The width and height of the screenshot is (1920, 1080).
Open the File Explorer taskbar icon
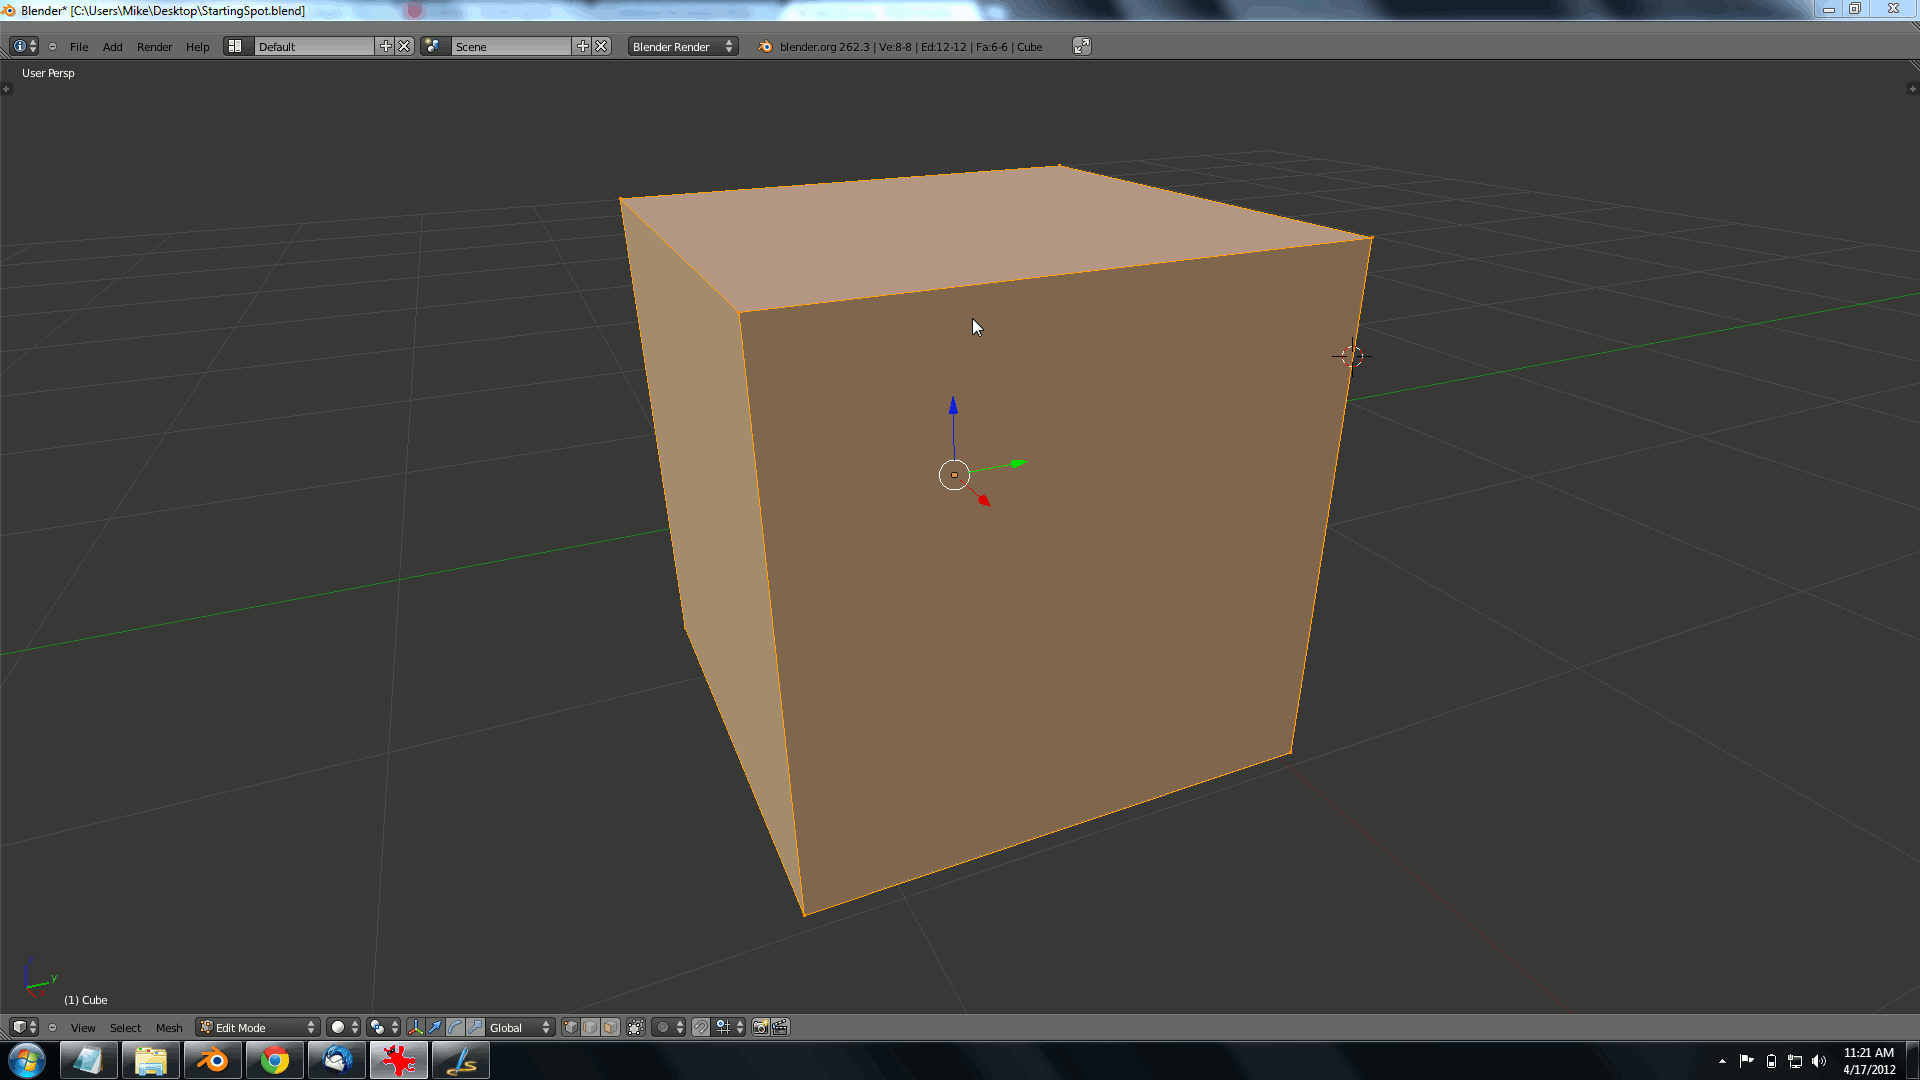pos(150,1061)
